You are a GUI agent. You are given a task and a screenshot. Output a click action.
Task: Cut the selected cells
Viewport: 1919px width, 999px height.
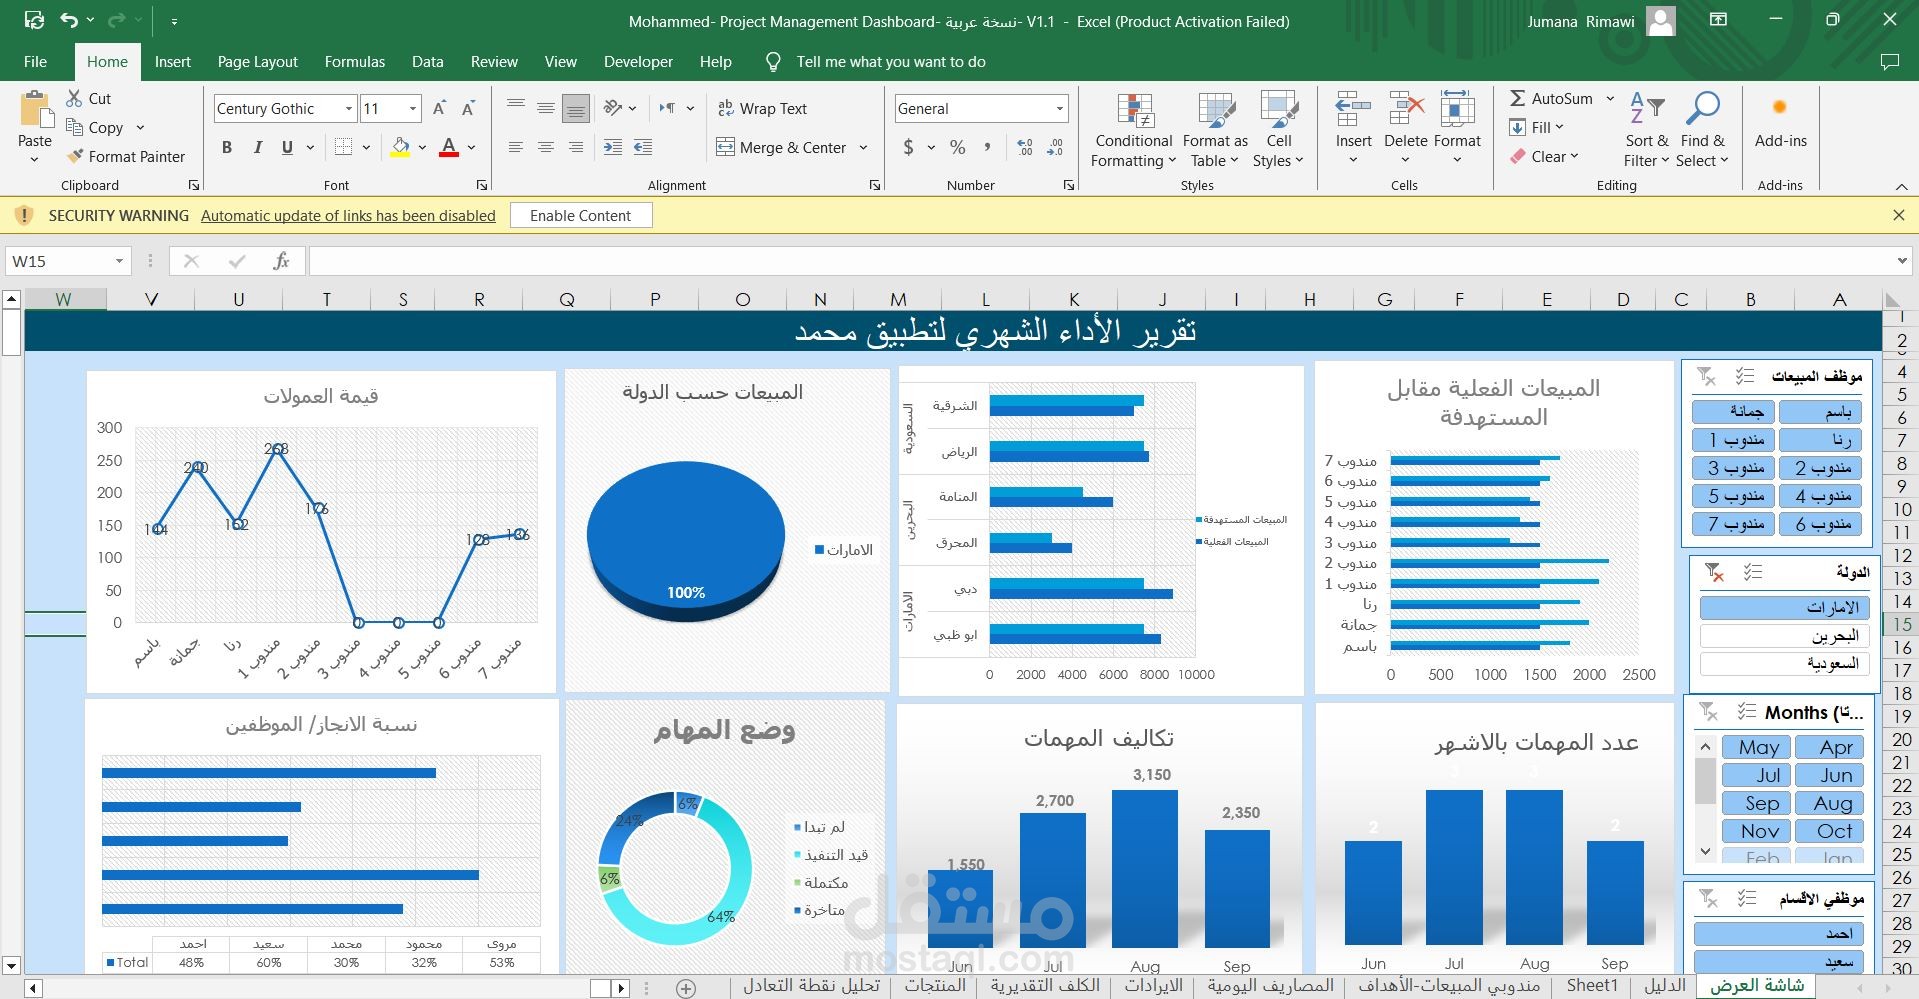coord(88,98)
